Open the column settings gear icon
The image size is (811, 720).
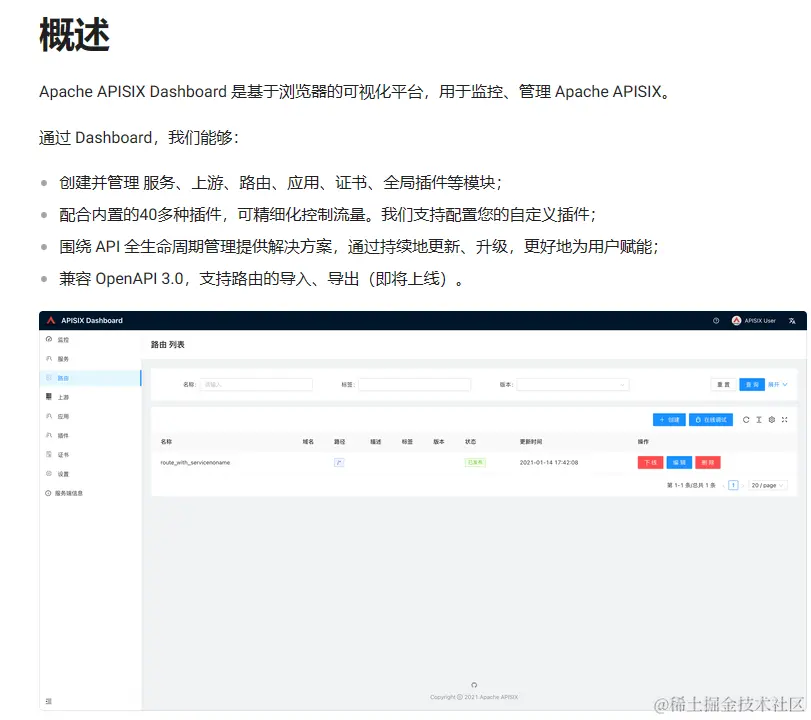(772, 419)
